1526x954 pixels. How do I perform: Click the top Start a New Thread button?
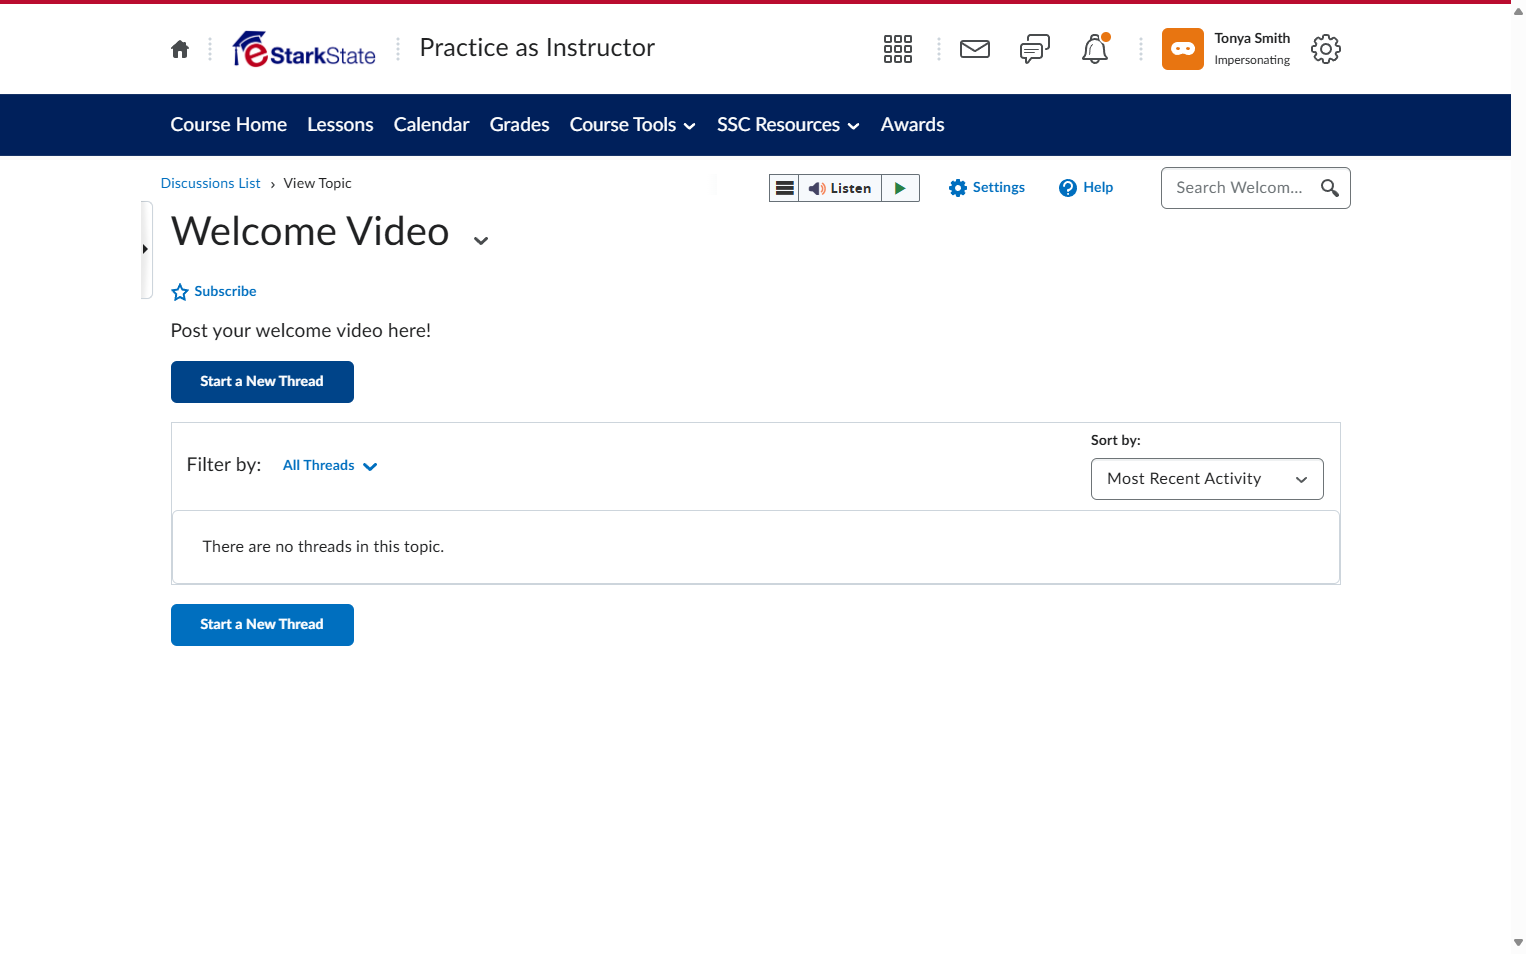(262, 382)
